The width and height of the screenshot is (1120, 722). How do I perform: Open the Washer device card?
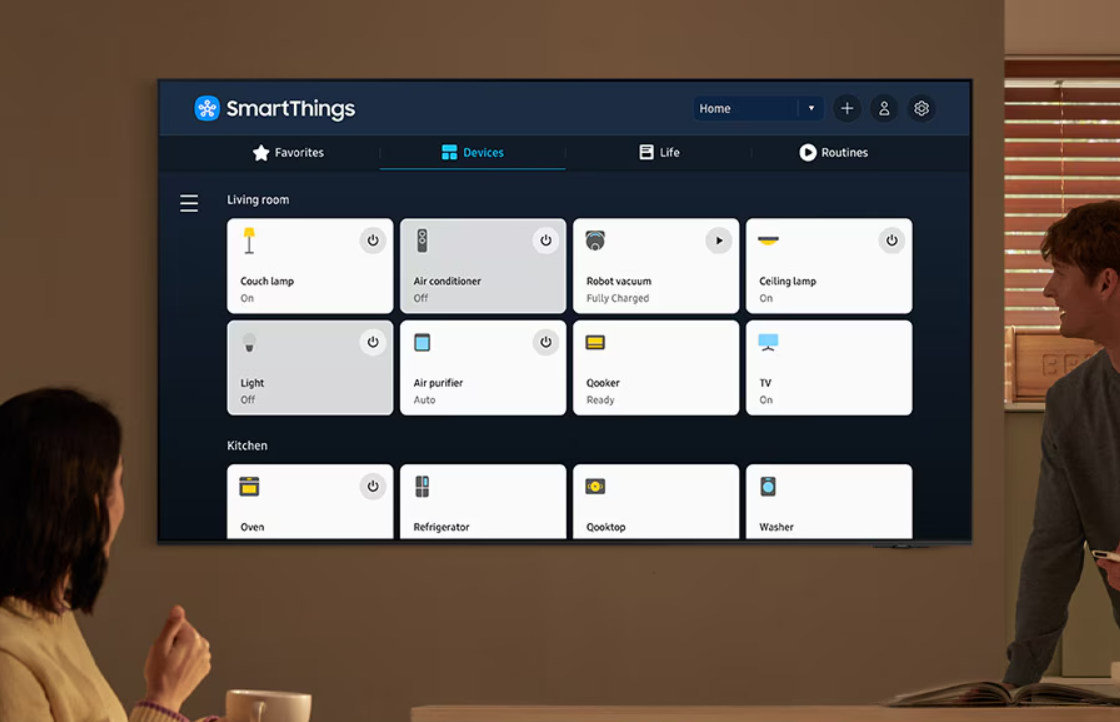tap(829, 502)
